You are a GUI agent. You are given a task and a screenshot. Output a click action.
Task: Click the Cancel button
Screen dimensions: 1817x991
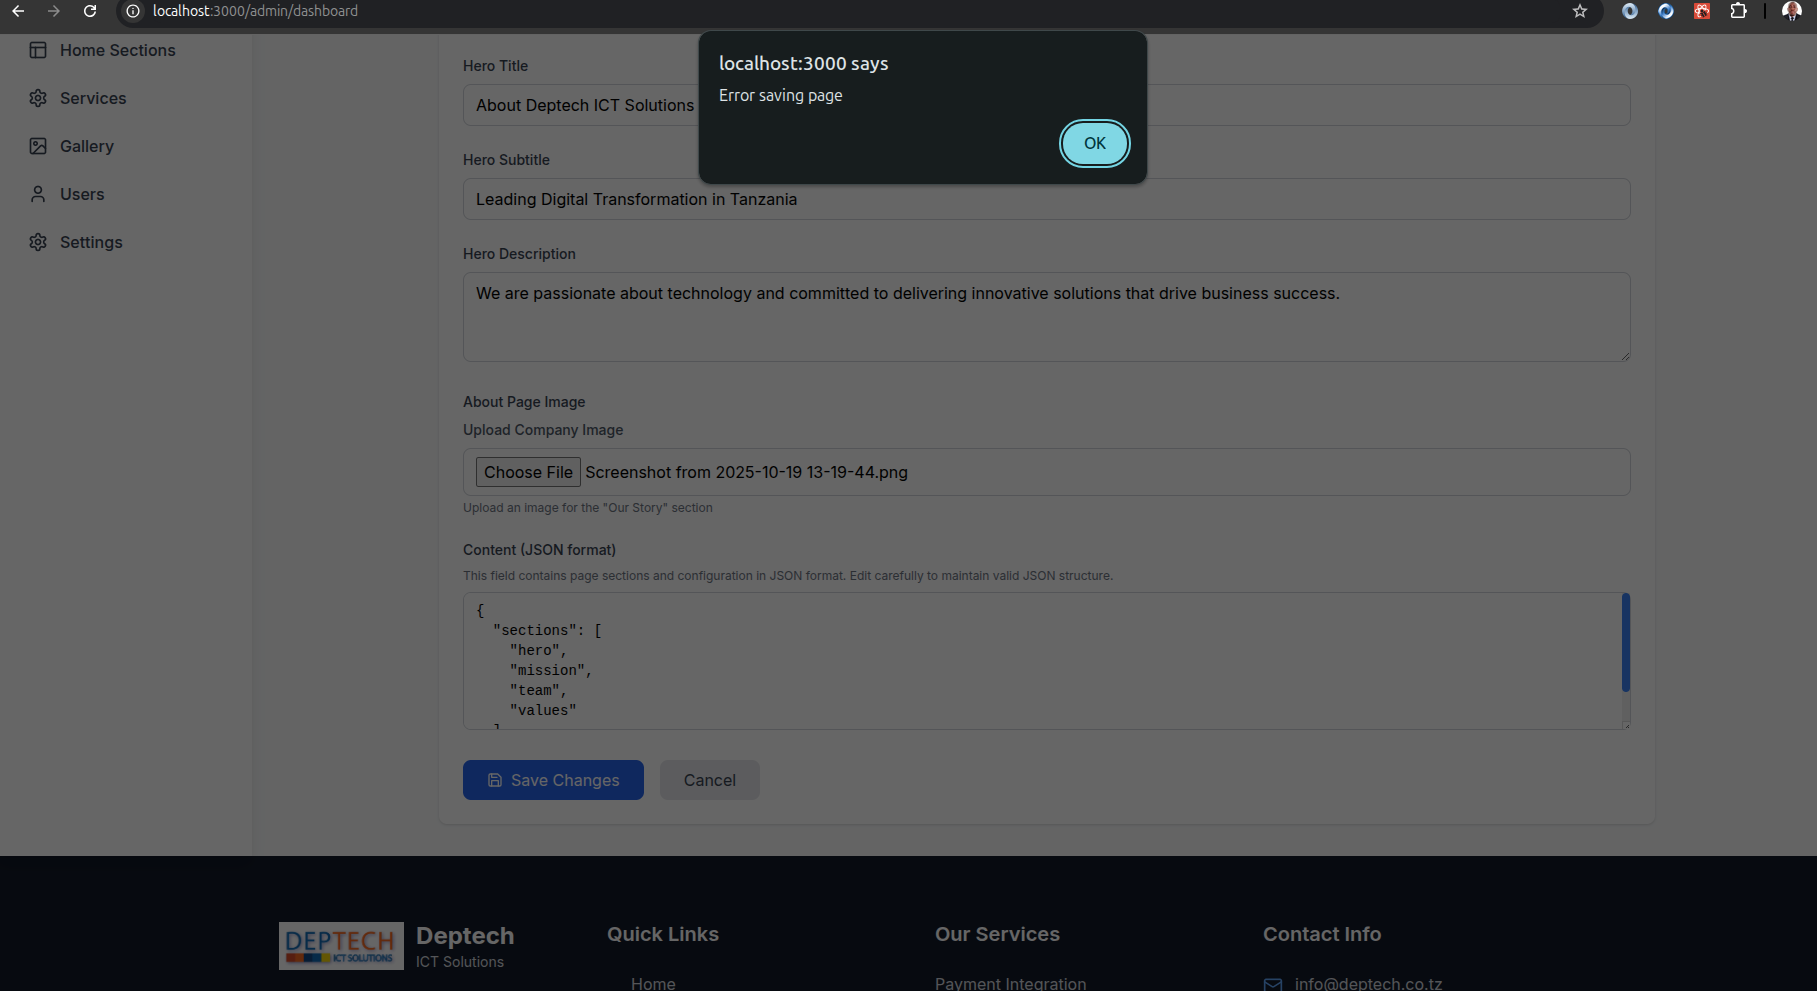point(709,780)
